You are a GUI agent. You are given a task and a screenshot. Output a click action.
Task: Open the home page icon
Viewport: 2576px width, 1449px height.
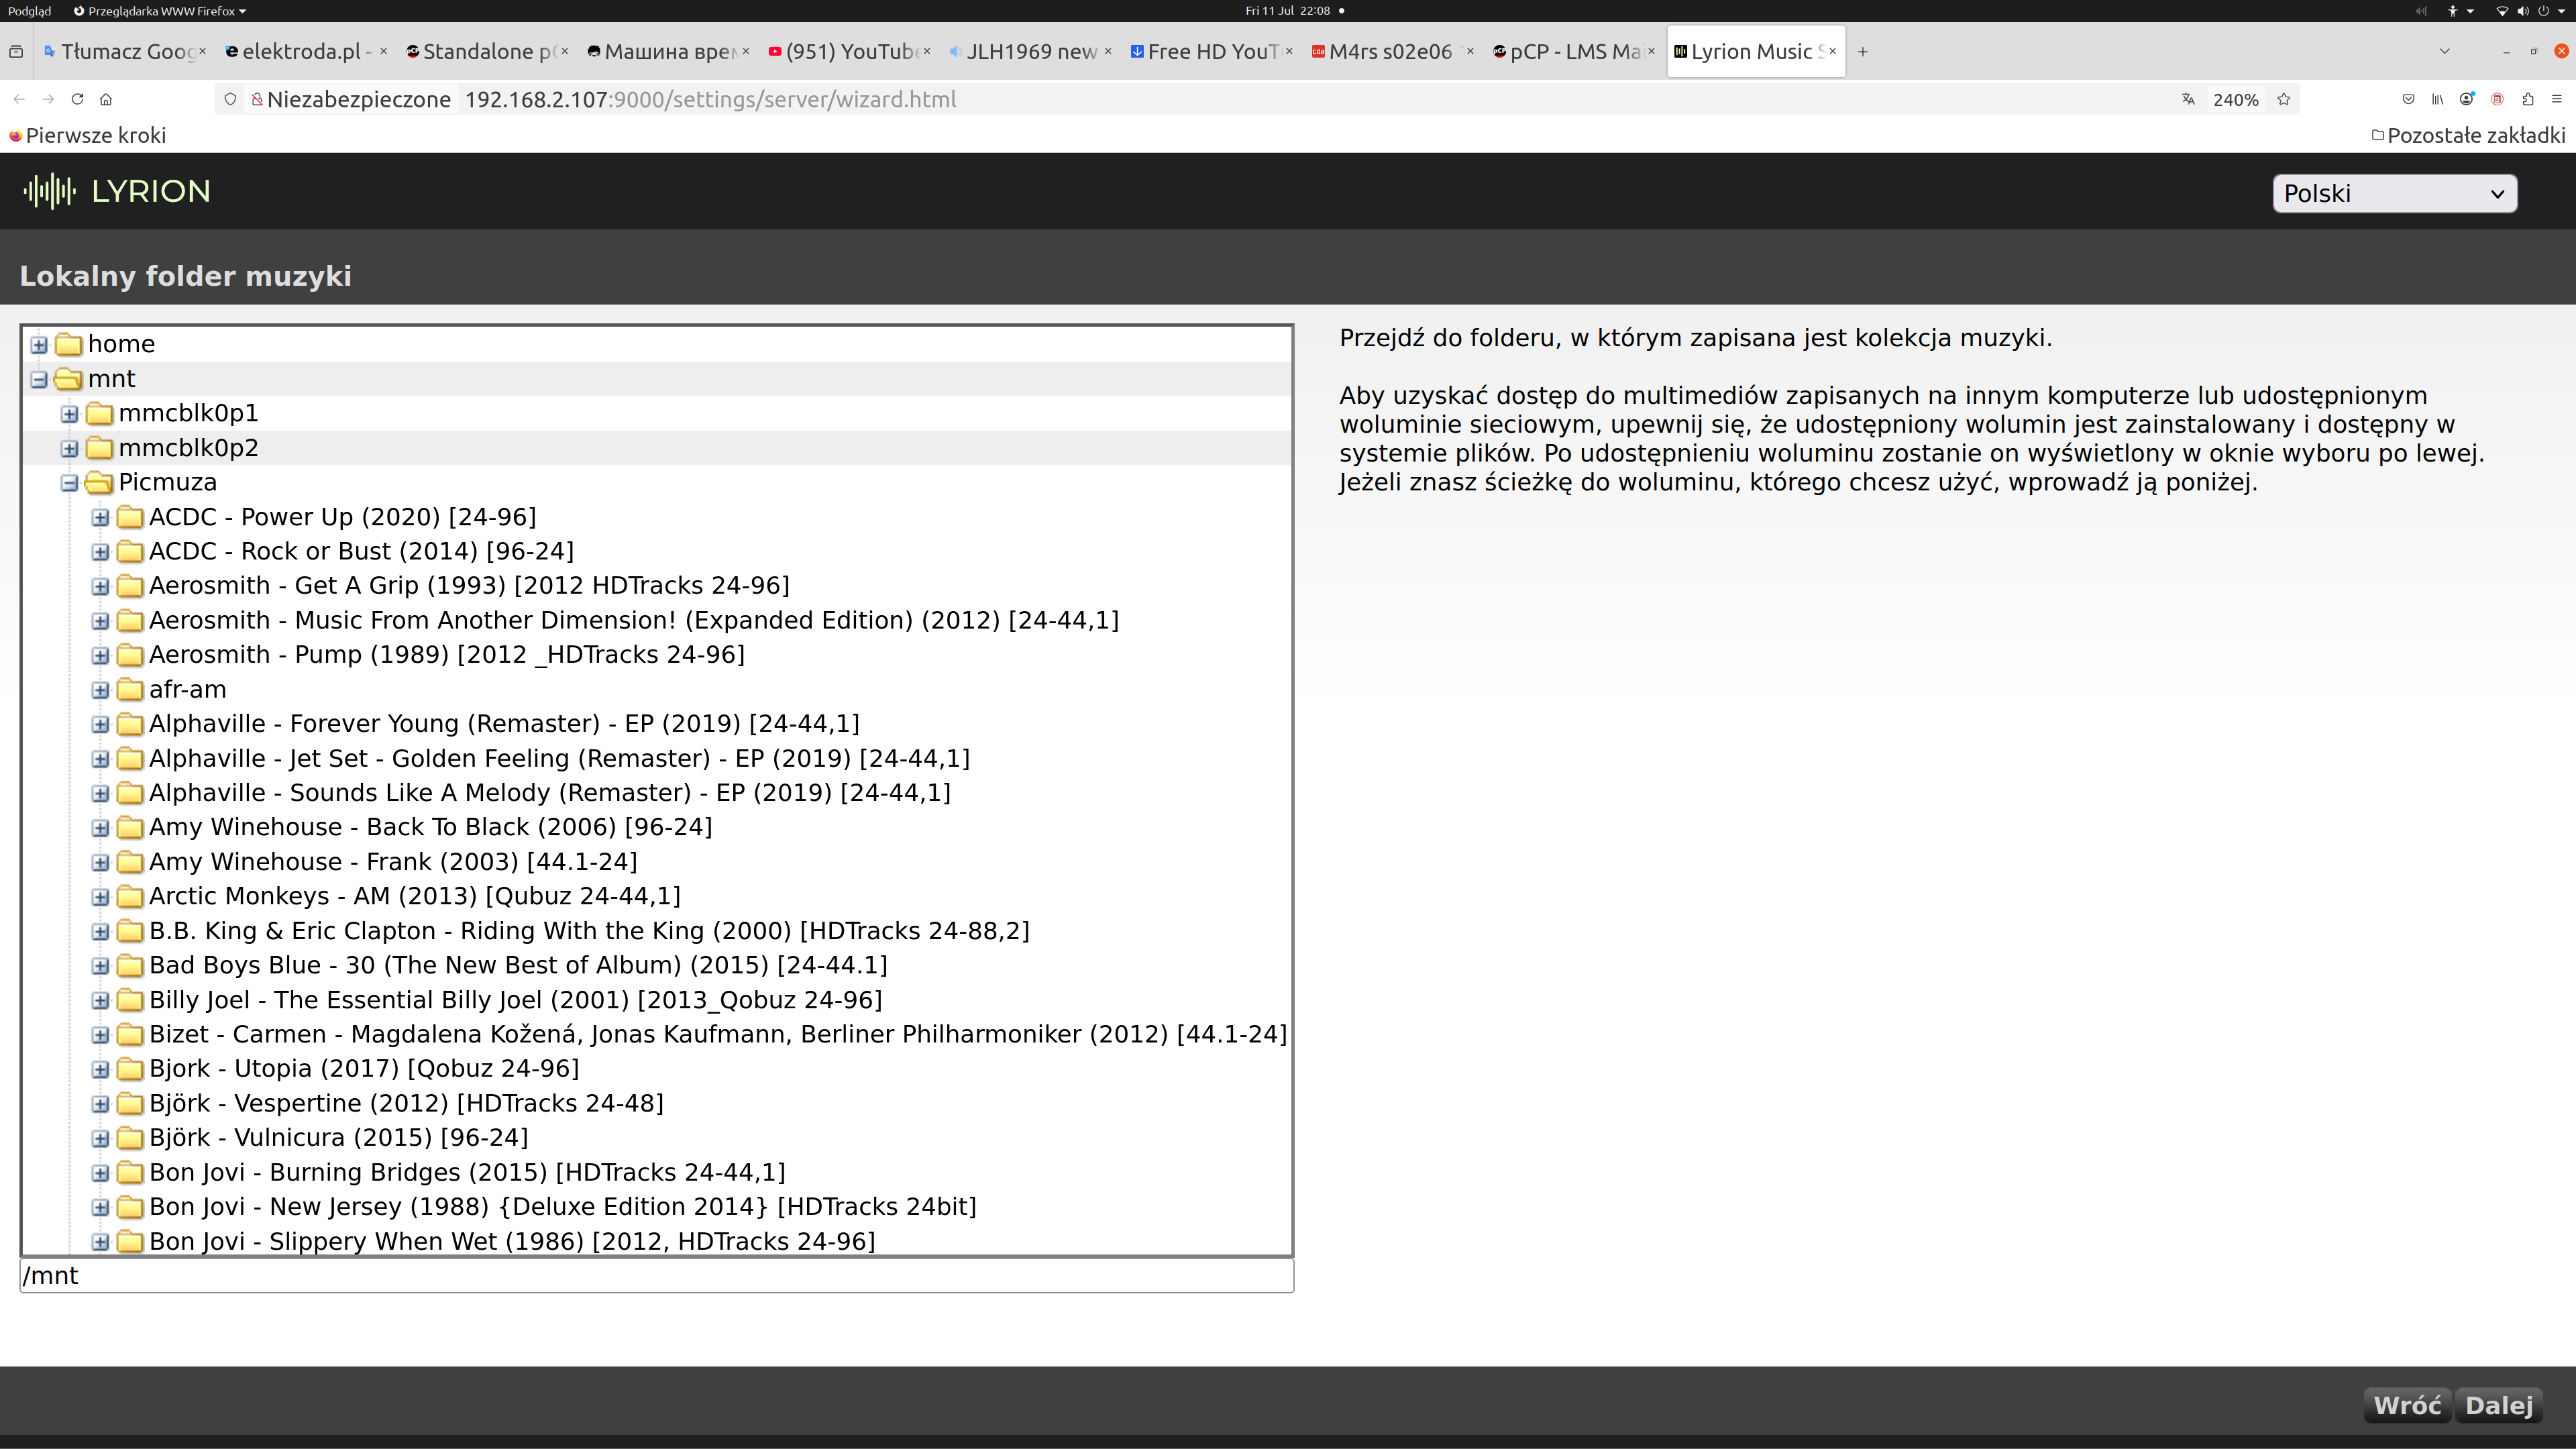pyautogui.click(x=106, y=99)
